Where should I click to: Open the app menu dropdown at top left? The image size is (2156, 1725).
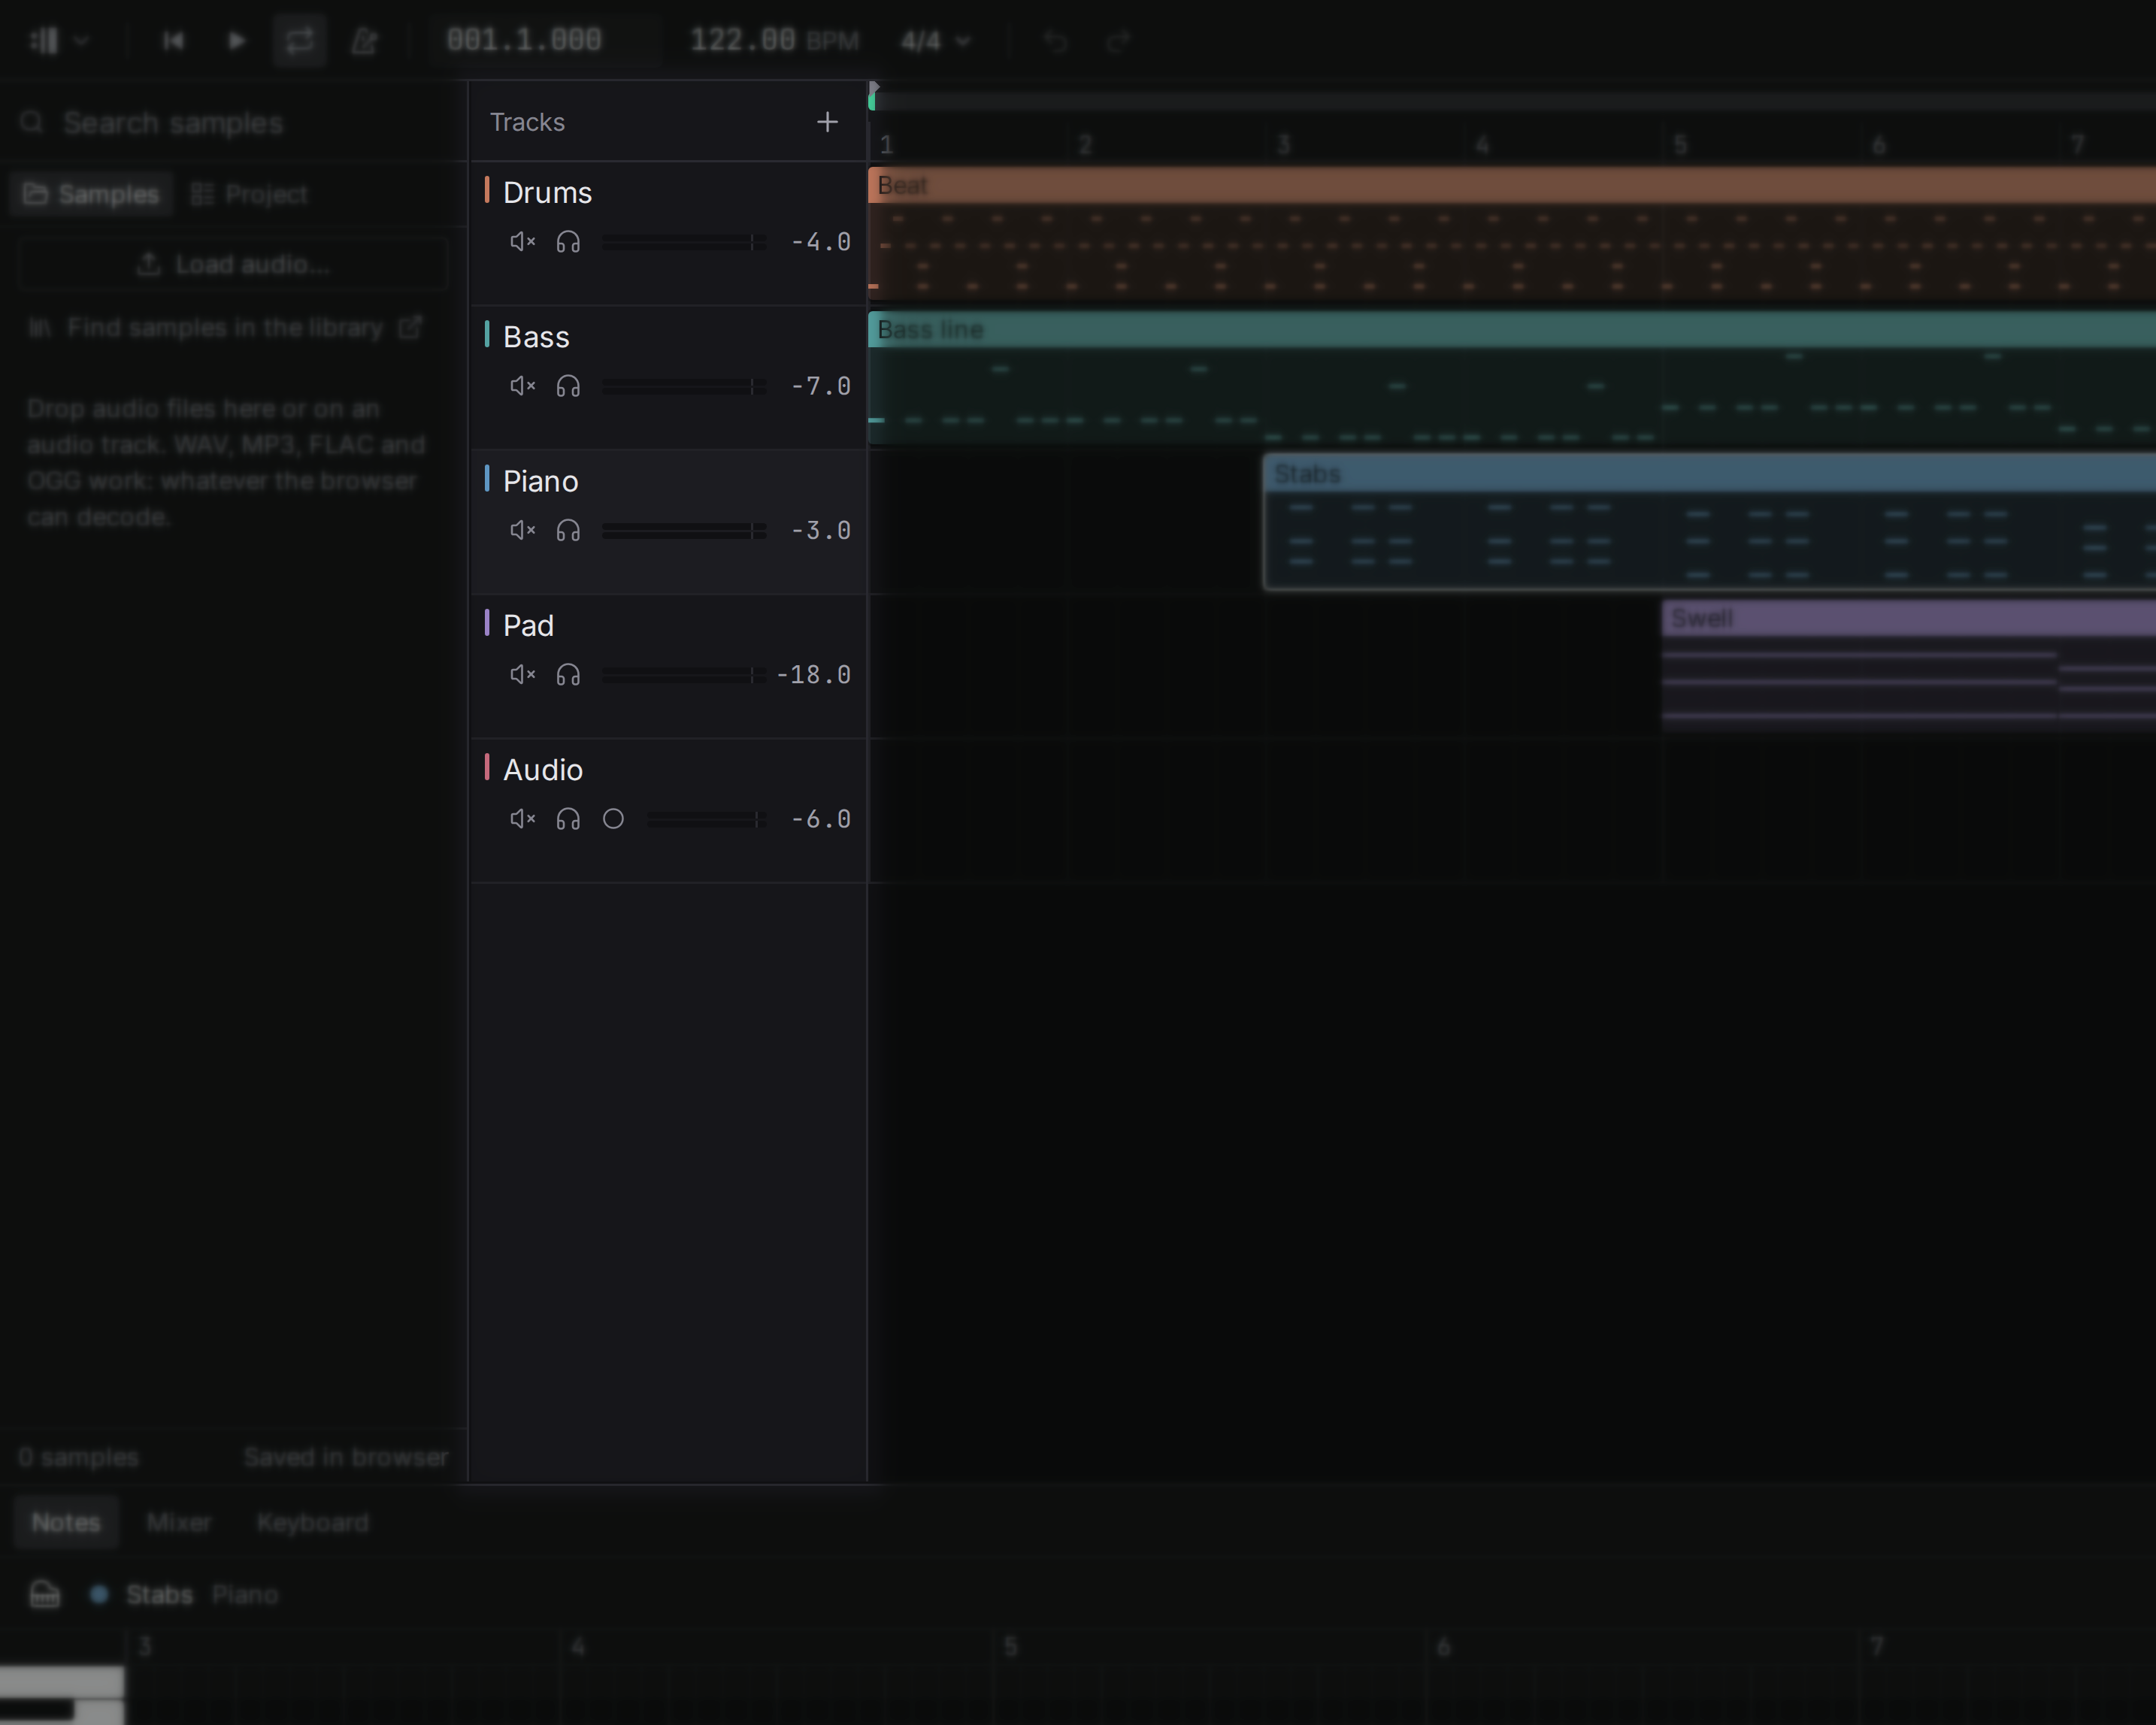[x=58, y=41]
